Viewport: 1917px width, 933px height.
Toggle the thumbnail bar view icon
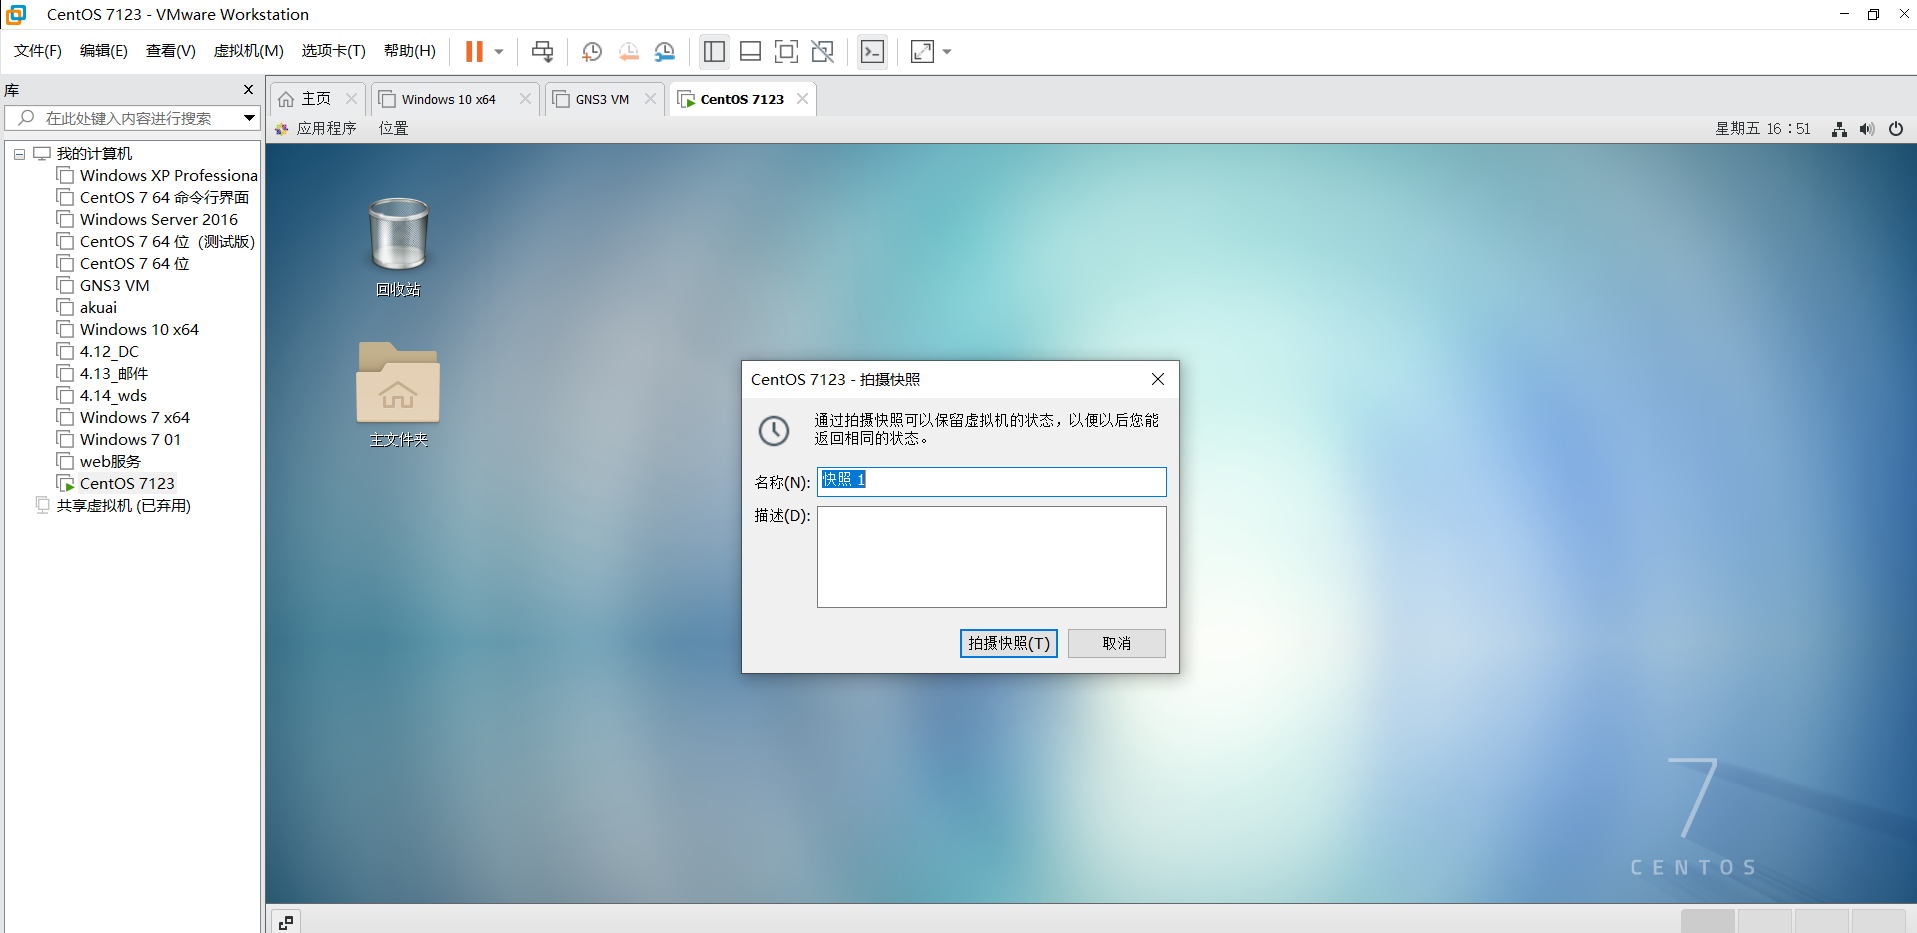(750, 51)
